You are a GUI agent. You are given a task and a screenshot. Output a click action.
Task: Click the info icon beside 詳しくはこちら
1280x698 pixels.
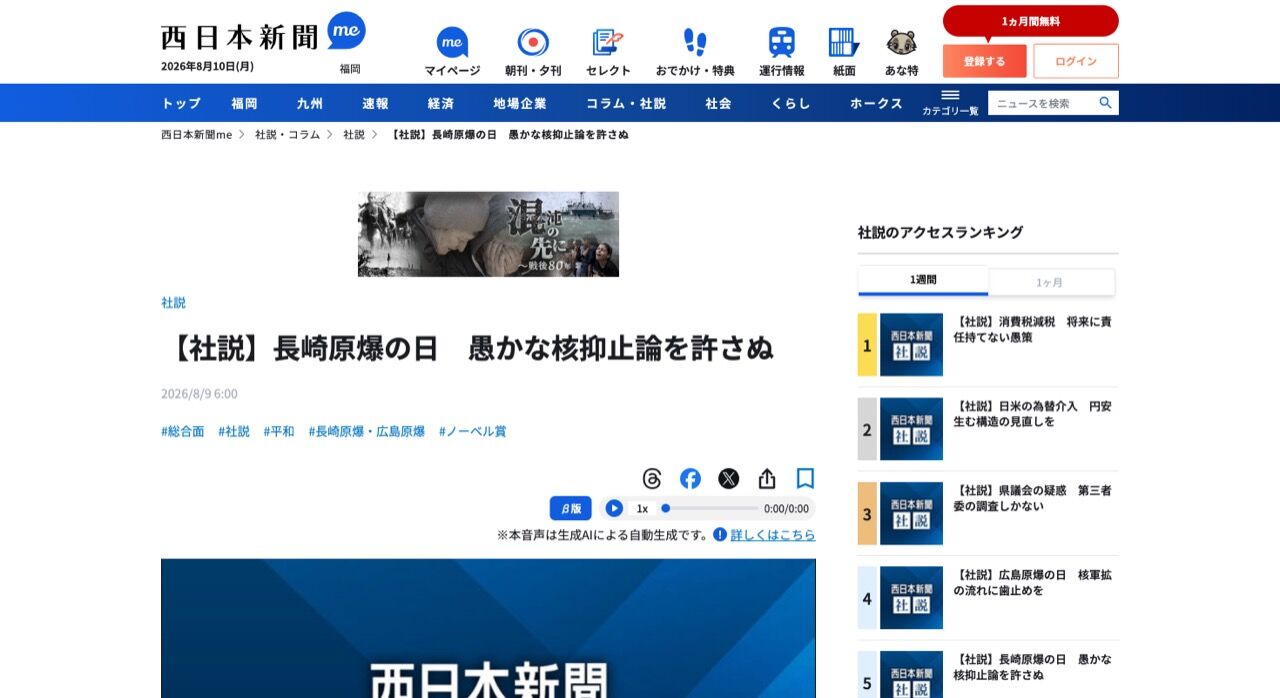click(x=720, y=535)
